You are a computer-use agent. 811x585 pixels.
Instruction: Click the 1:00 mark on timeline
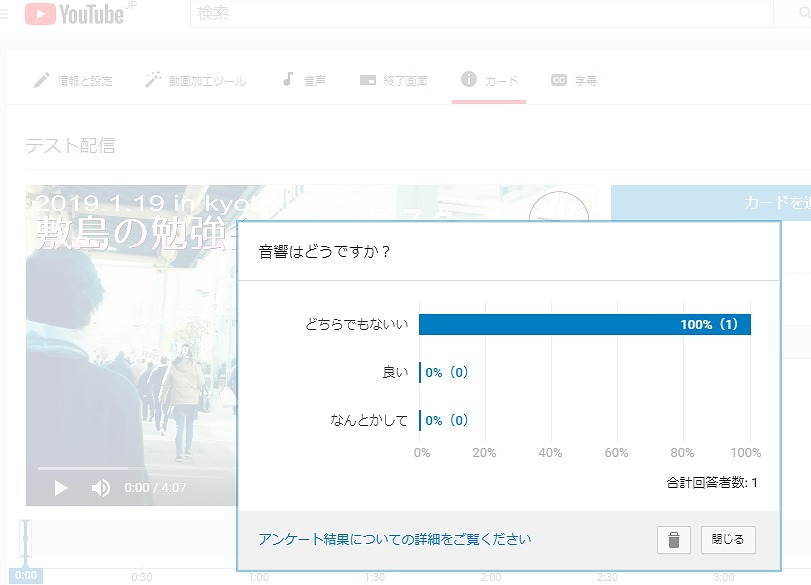(258, 576)
